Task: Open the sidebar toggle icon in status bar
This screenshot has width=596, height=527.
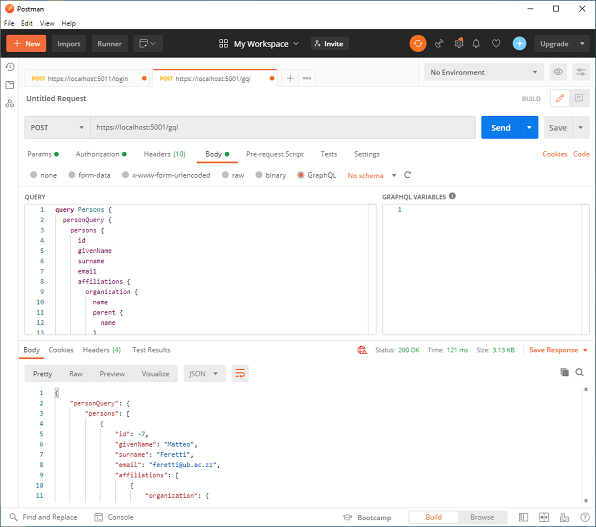Action: [523, 517]
